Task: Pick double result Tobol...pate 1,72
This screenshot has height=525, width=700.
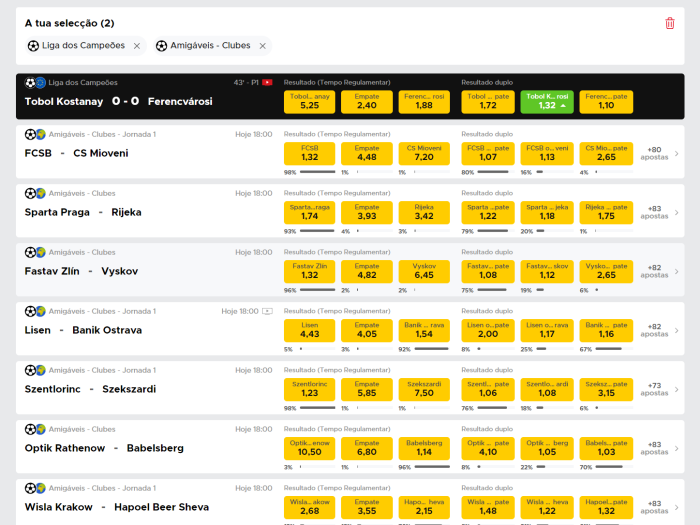Action: pyautogui.click(x=488, y=102)
